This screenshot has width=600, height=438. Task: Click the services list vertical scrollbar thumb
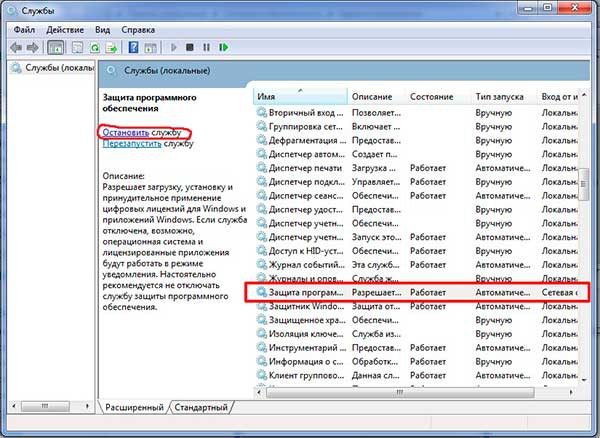coord(584,184)
